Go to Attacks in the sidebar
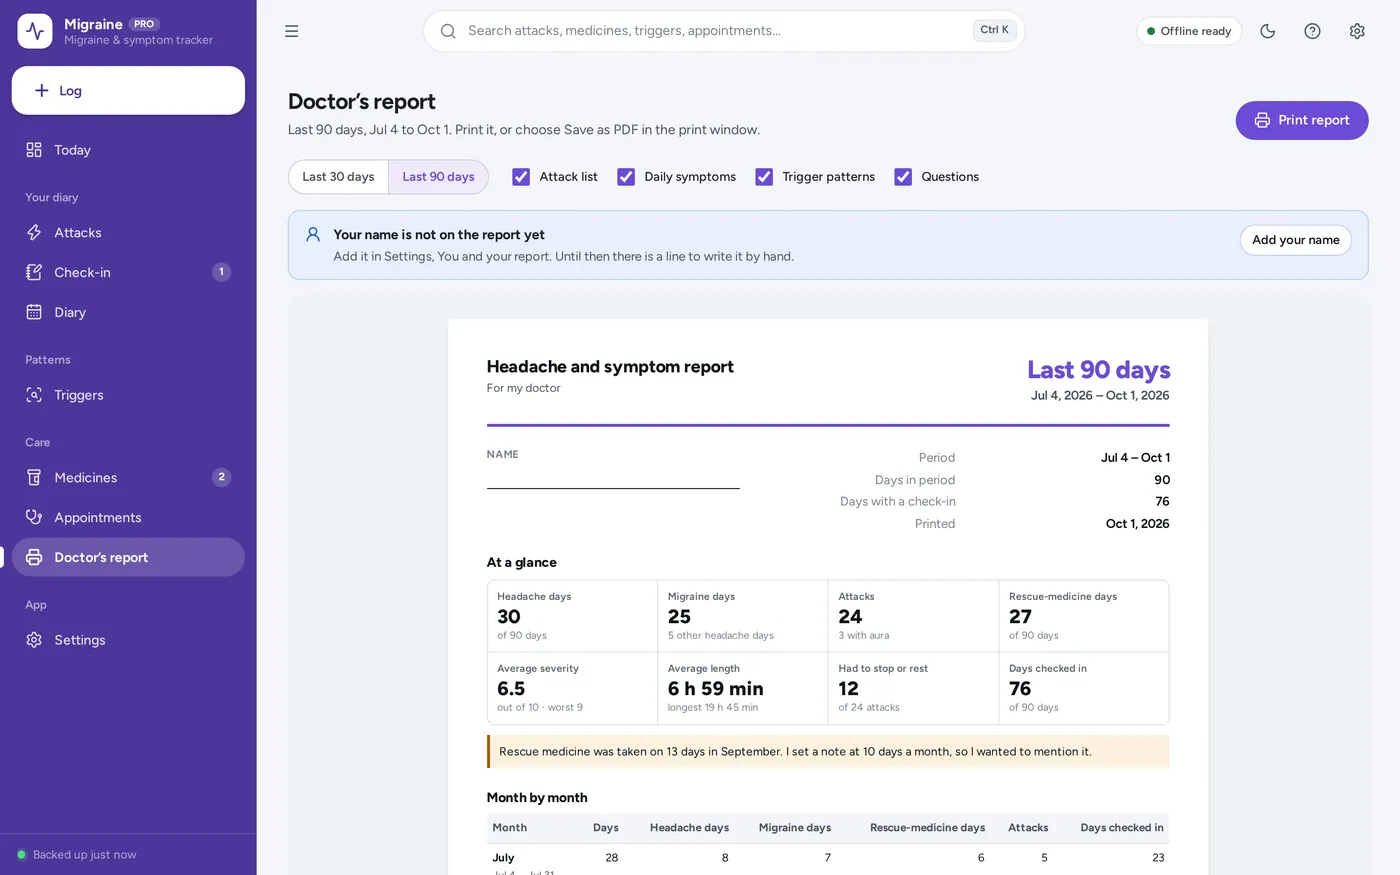Screen dimensions: 1400x875 click(x=128, y=233)
